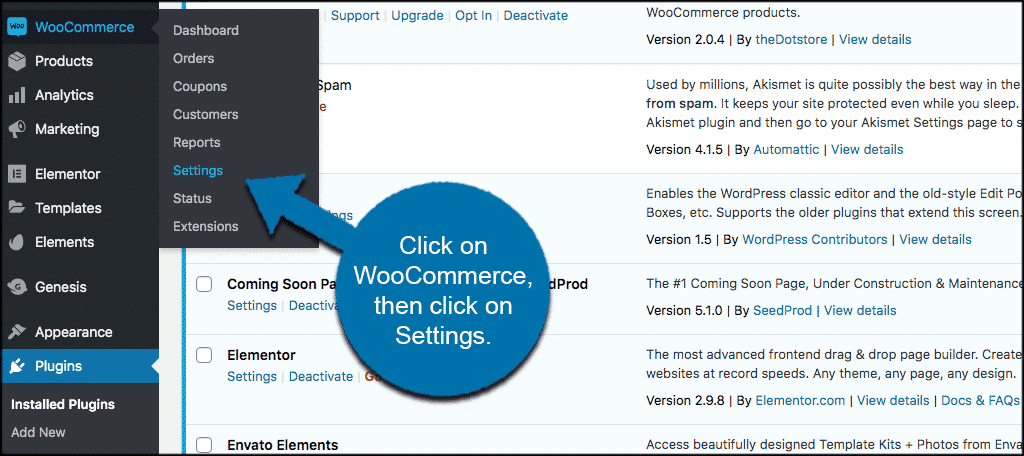
Task: Open Settings link under Coming Soon Page
Action: [252, 306]
